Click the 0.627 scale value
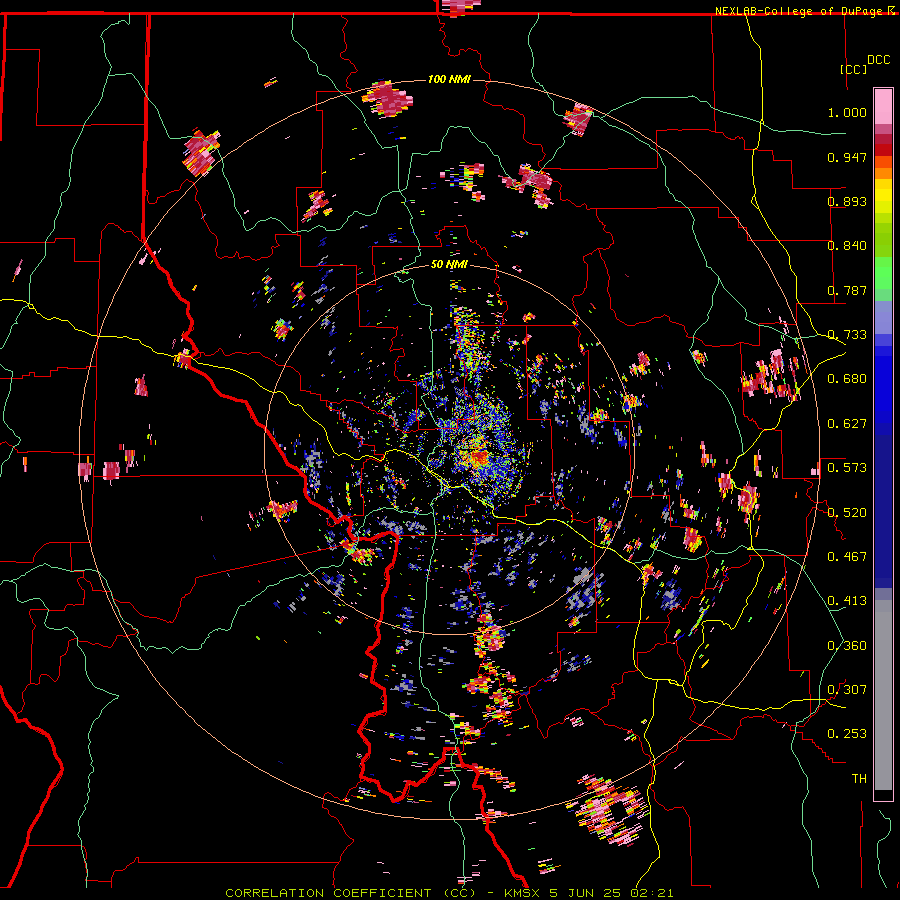The image size is (900, 900). (x=847, y=424)
